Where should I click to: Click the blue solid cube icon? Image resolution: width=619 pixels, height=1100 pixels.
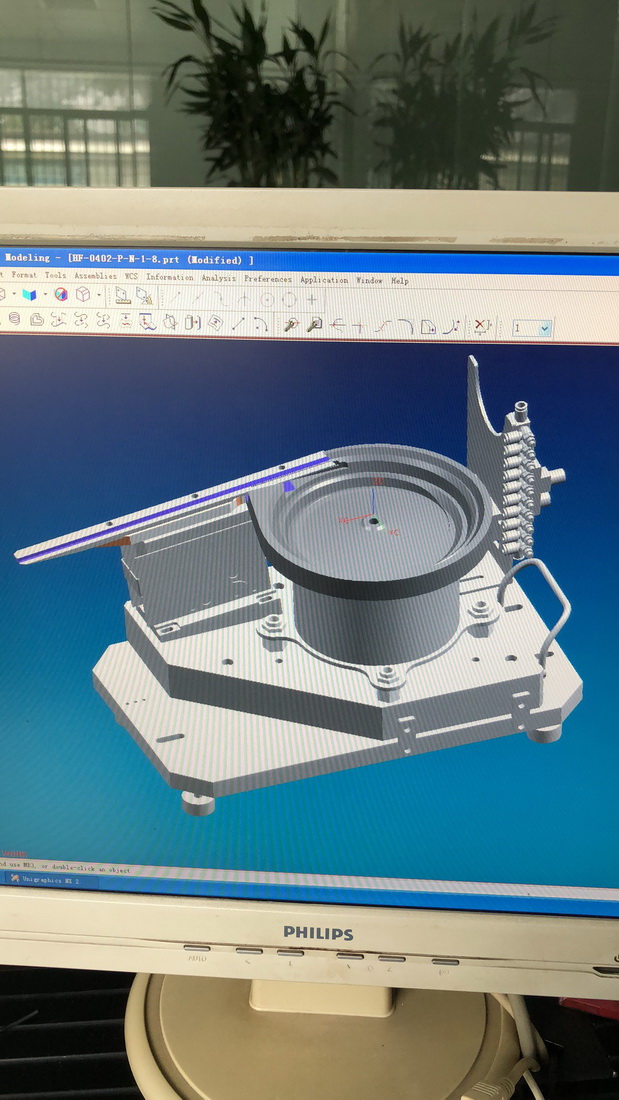[29, 295]
